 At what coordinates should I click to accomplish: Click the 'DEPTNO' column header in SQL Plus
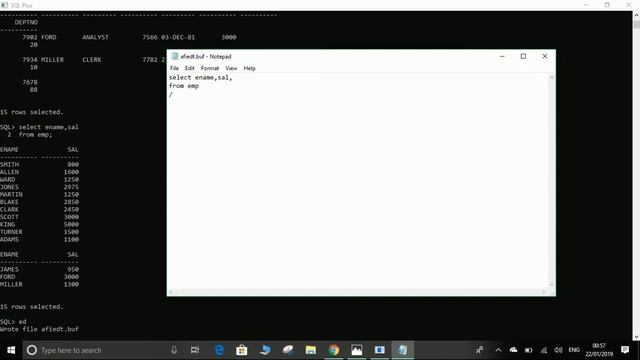[26, 22]
